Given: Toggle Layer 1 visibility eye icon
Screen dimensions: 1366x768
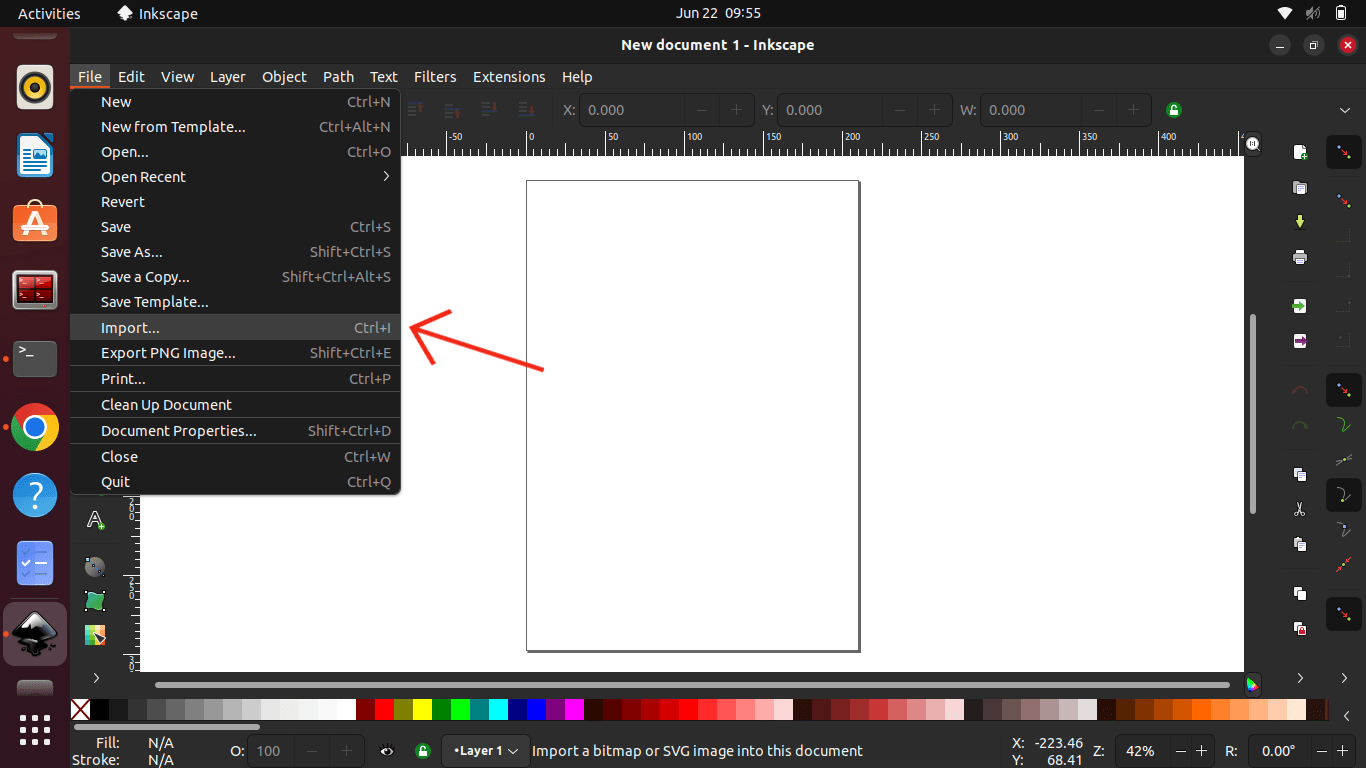Looking at the screenshot, I should (x=387, y=751).
